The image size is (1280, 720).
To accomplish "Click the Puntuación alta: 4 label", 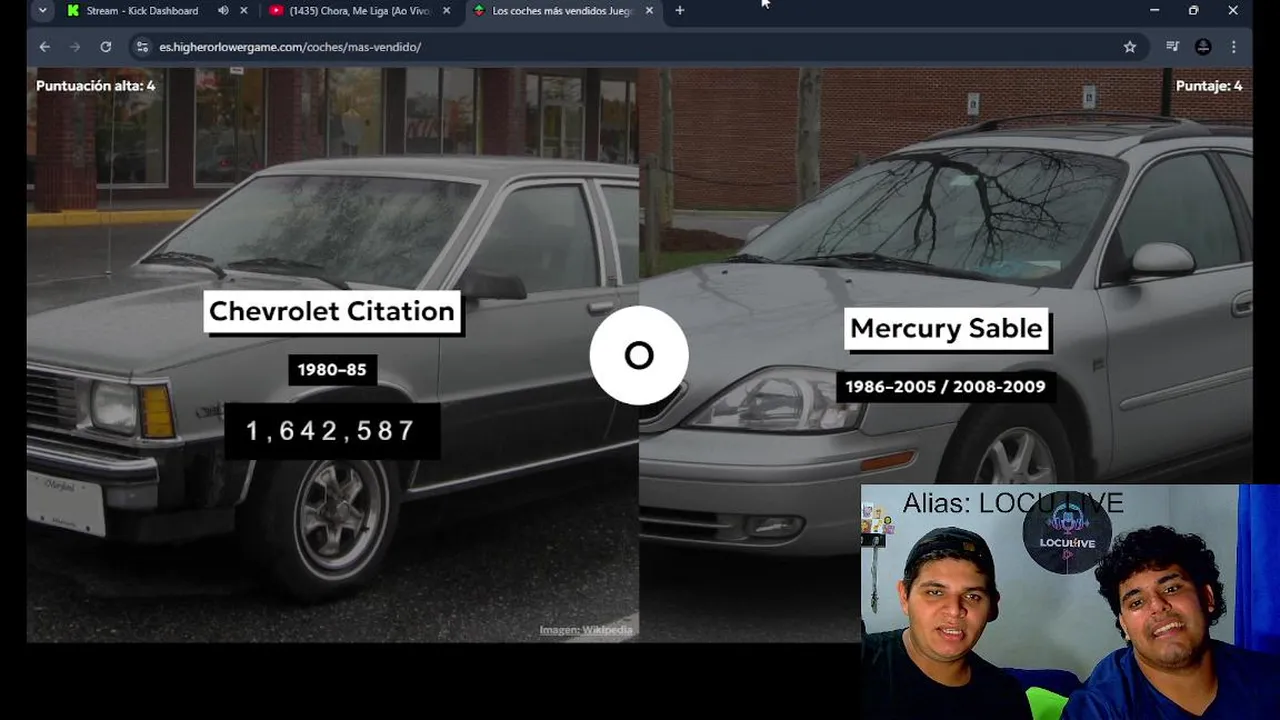I will pos(95,86).
